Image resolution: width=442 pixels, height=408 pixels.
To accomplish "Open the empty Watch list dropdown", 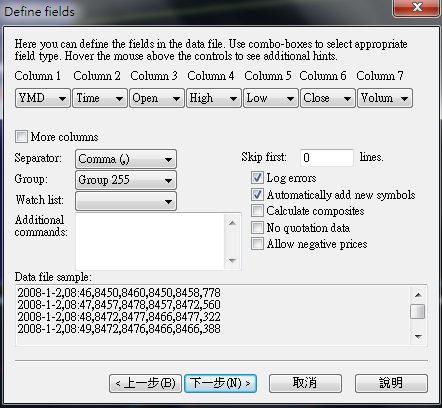I will point(126,201).
